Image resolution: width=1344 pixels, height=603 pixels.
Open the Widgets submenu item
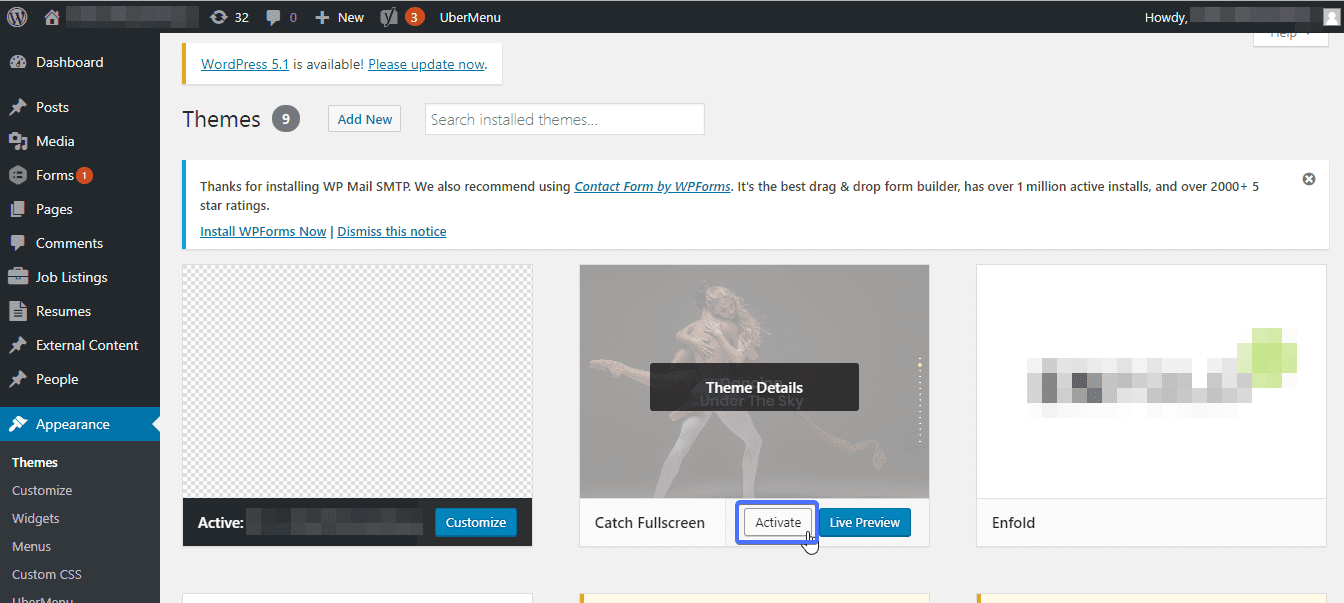click(36, 518)
